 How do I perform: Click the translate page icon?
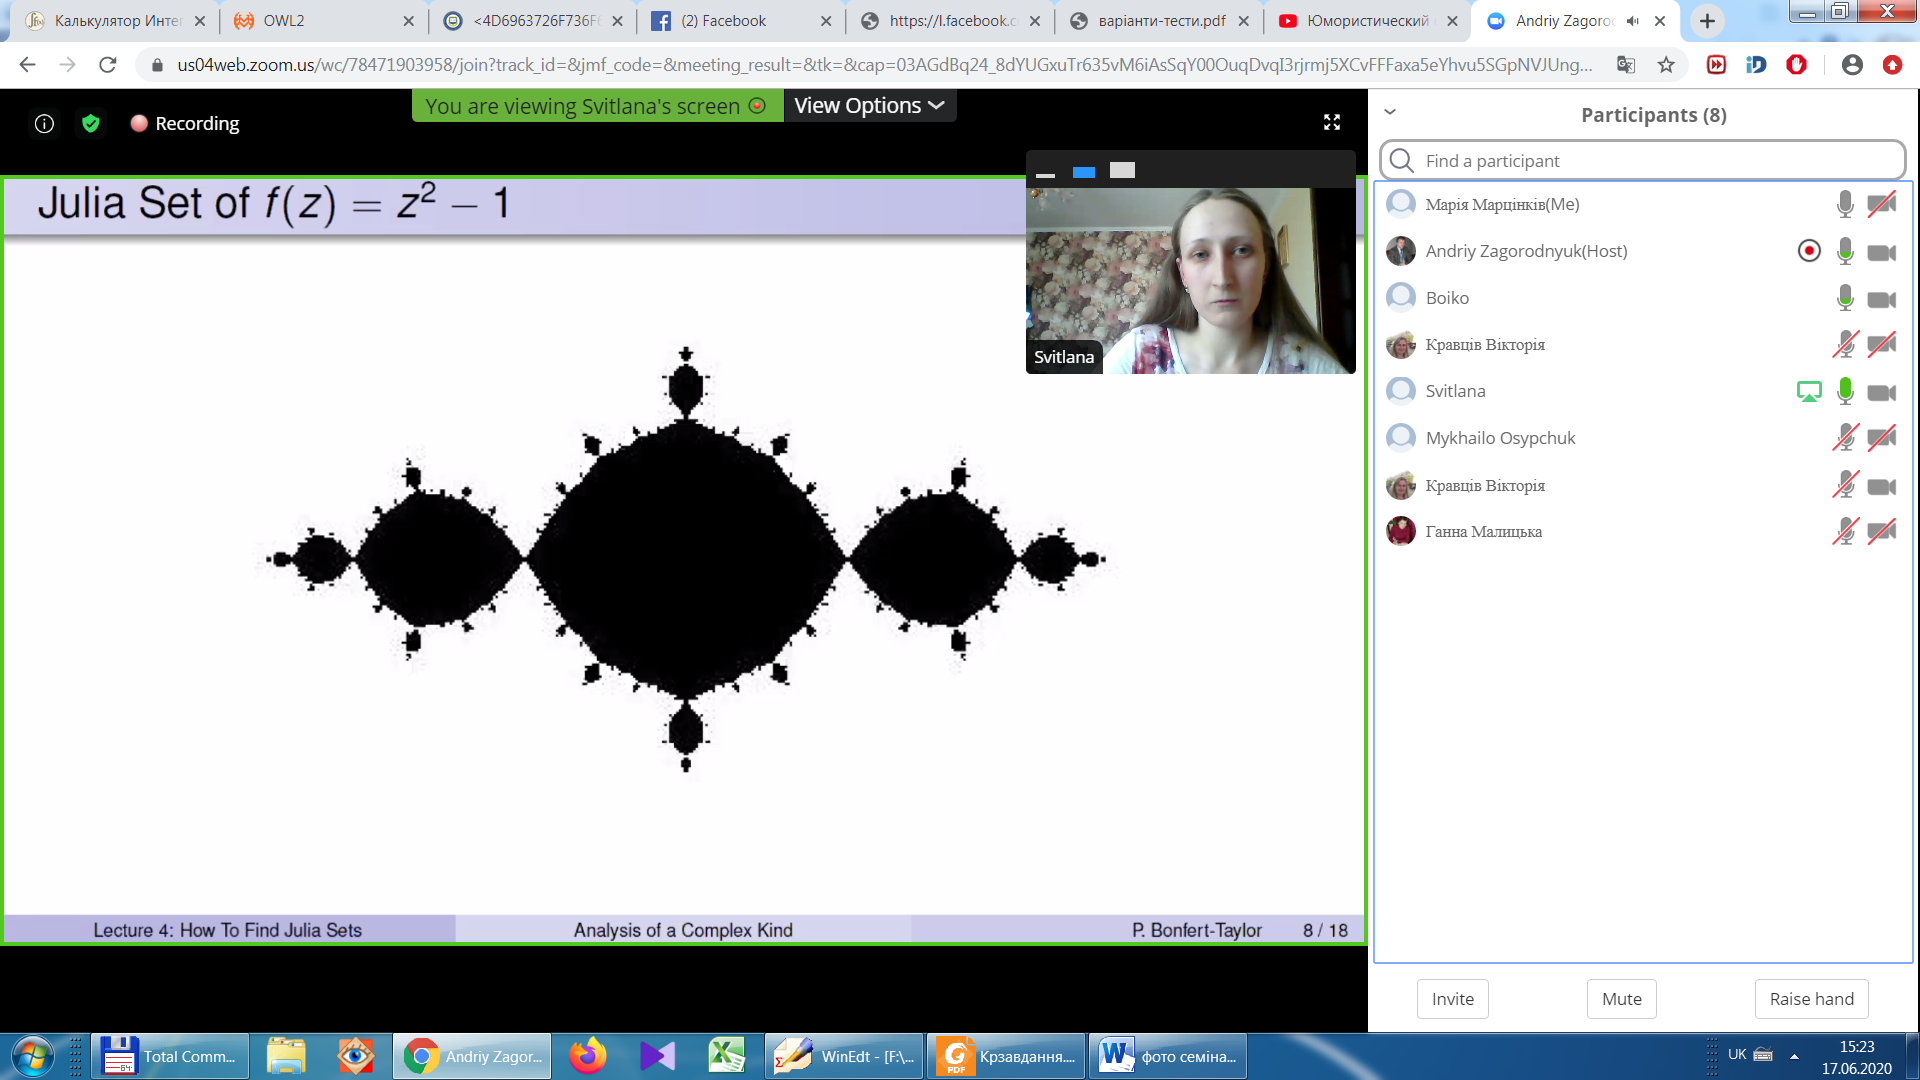[x=1626, y=65]
